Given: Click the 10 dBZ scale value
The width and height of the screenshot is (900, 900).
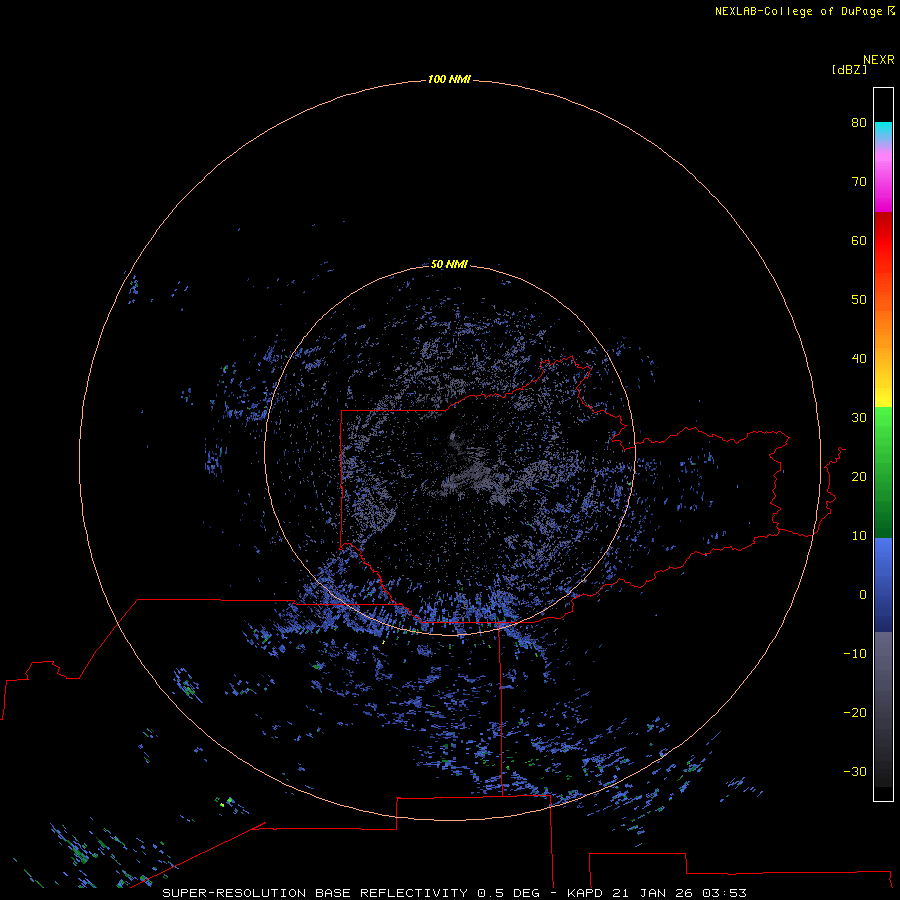Looking at the screenshot, I should pyautogui.click(x=859, y=536).
